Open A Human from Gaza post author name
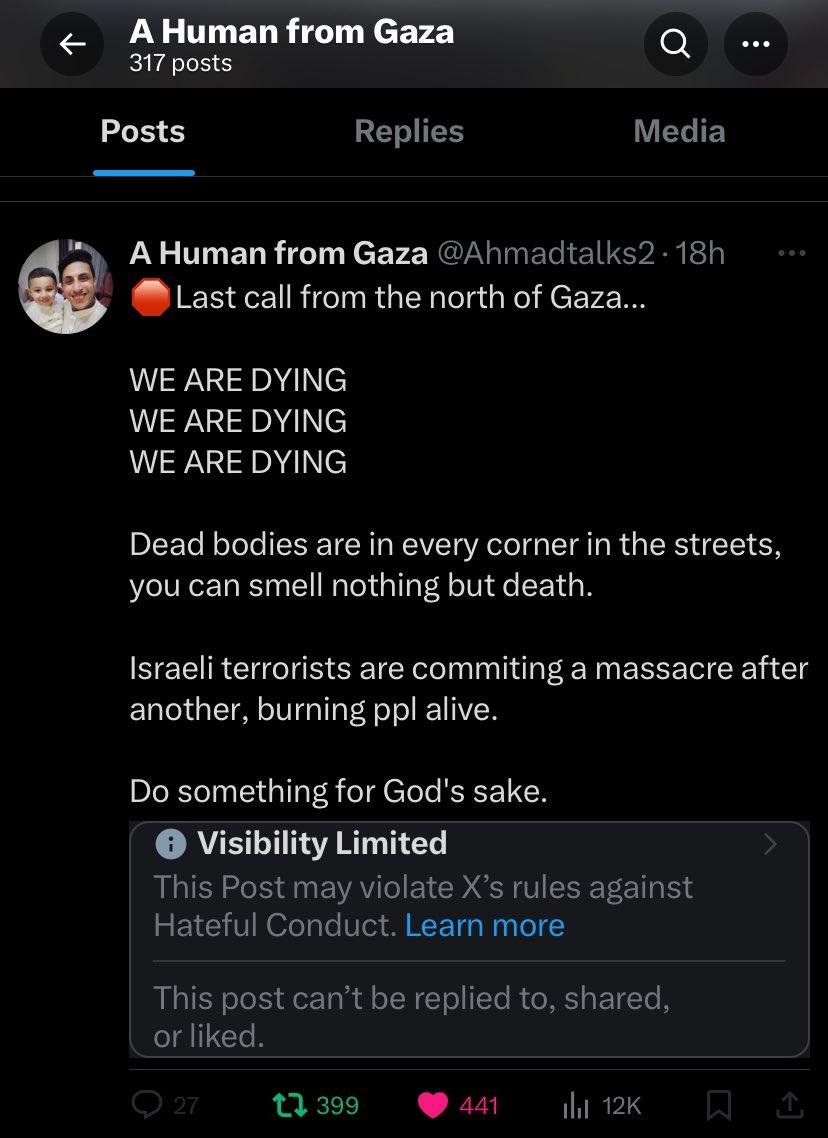The height and width of the screenshot is (1138, 828). click(278, 254)
